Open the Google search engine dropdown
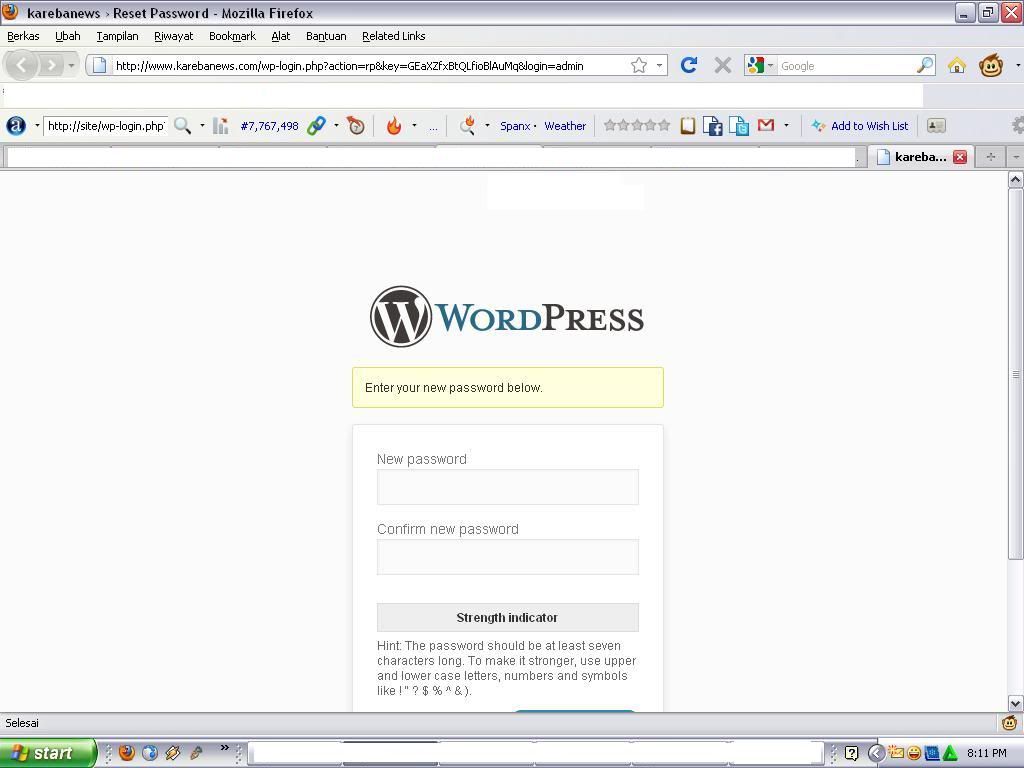Screen dimensions: 1024x768 pyautogui.click(x=760, y=66)
